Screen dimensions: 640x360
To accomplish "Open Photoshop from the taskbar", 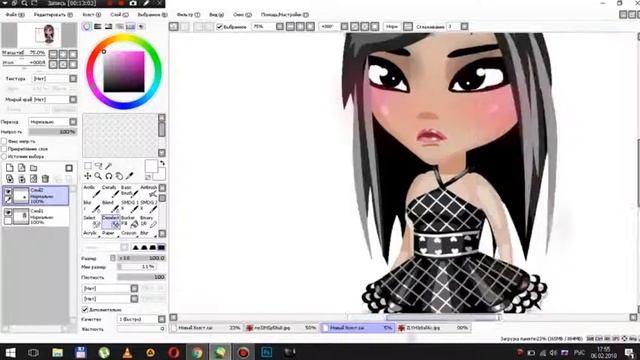I will [267, 352].
